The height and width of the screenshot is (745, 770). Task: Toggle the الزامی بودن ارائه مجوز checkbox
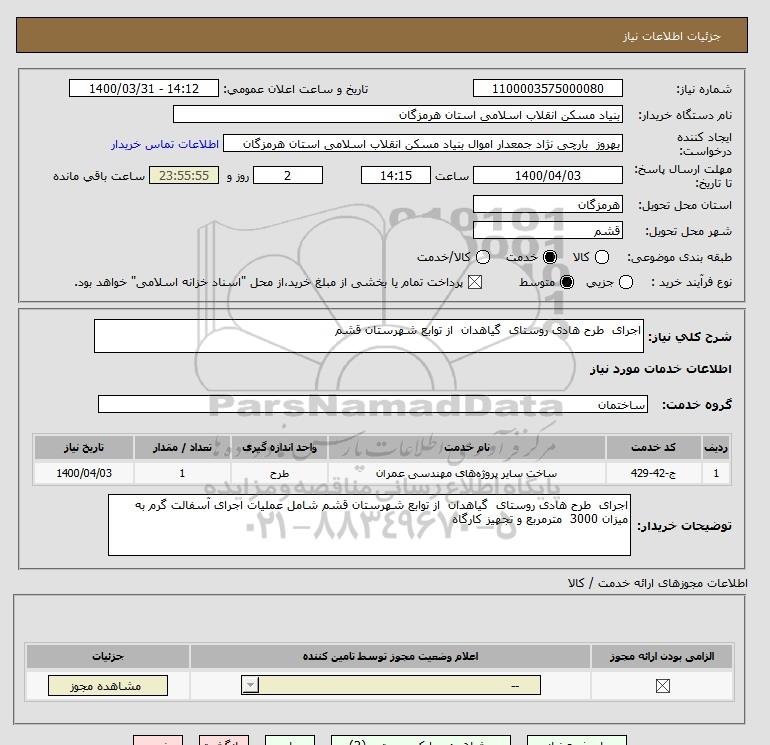click(662, 686)
